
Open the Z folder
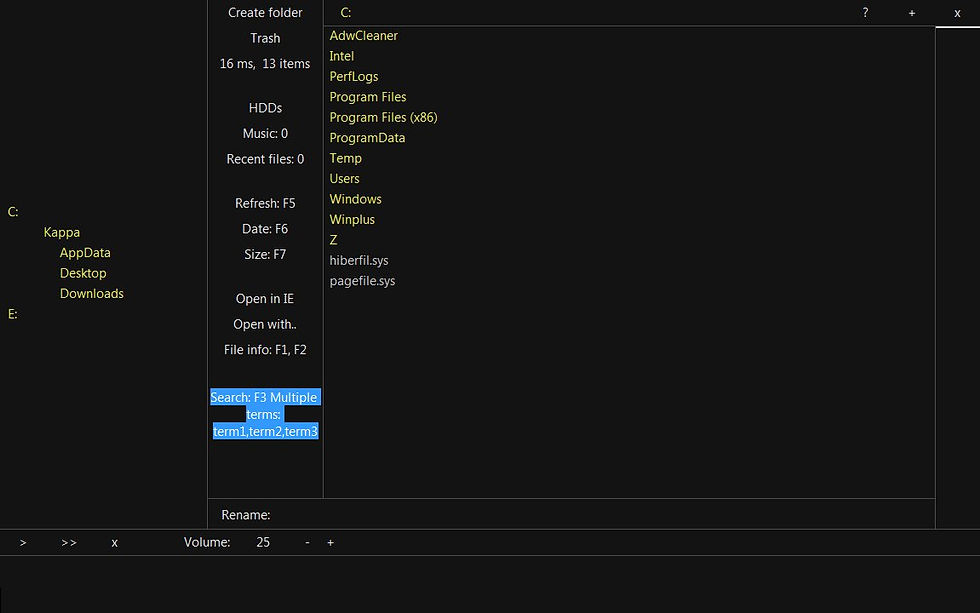(x=333, y=241)
